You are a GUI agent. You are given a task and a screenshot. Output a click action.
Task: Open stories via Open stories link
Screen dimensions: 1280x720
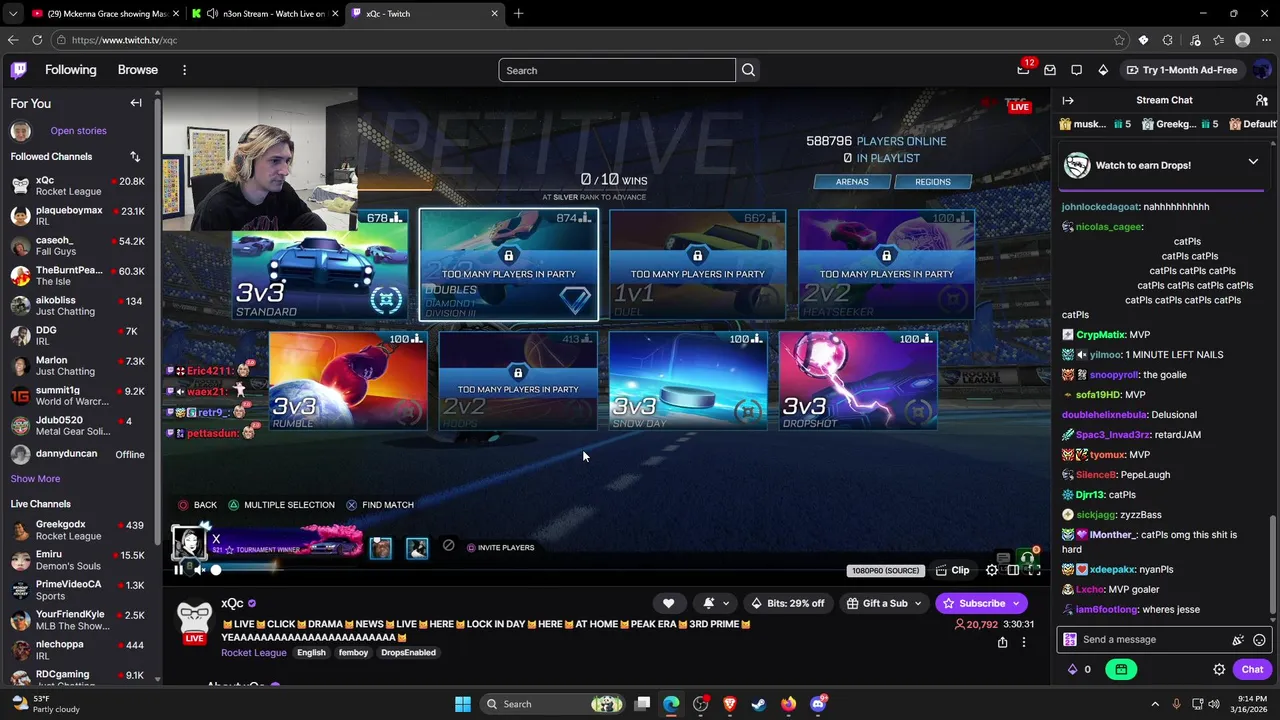(78, 131)
